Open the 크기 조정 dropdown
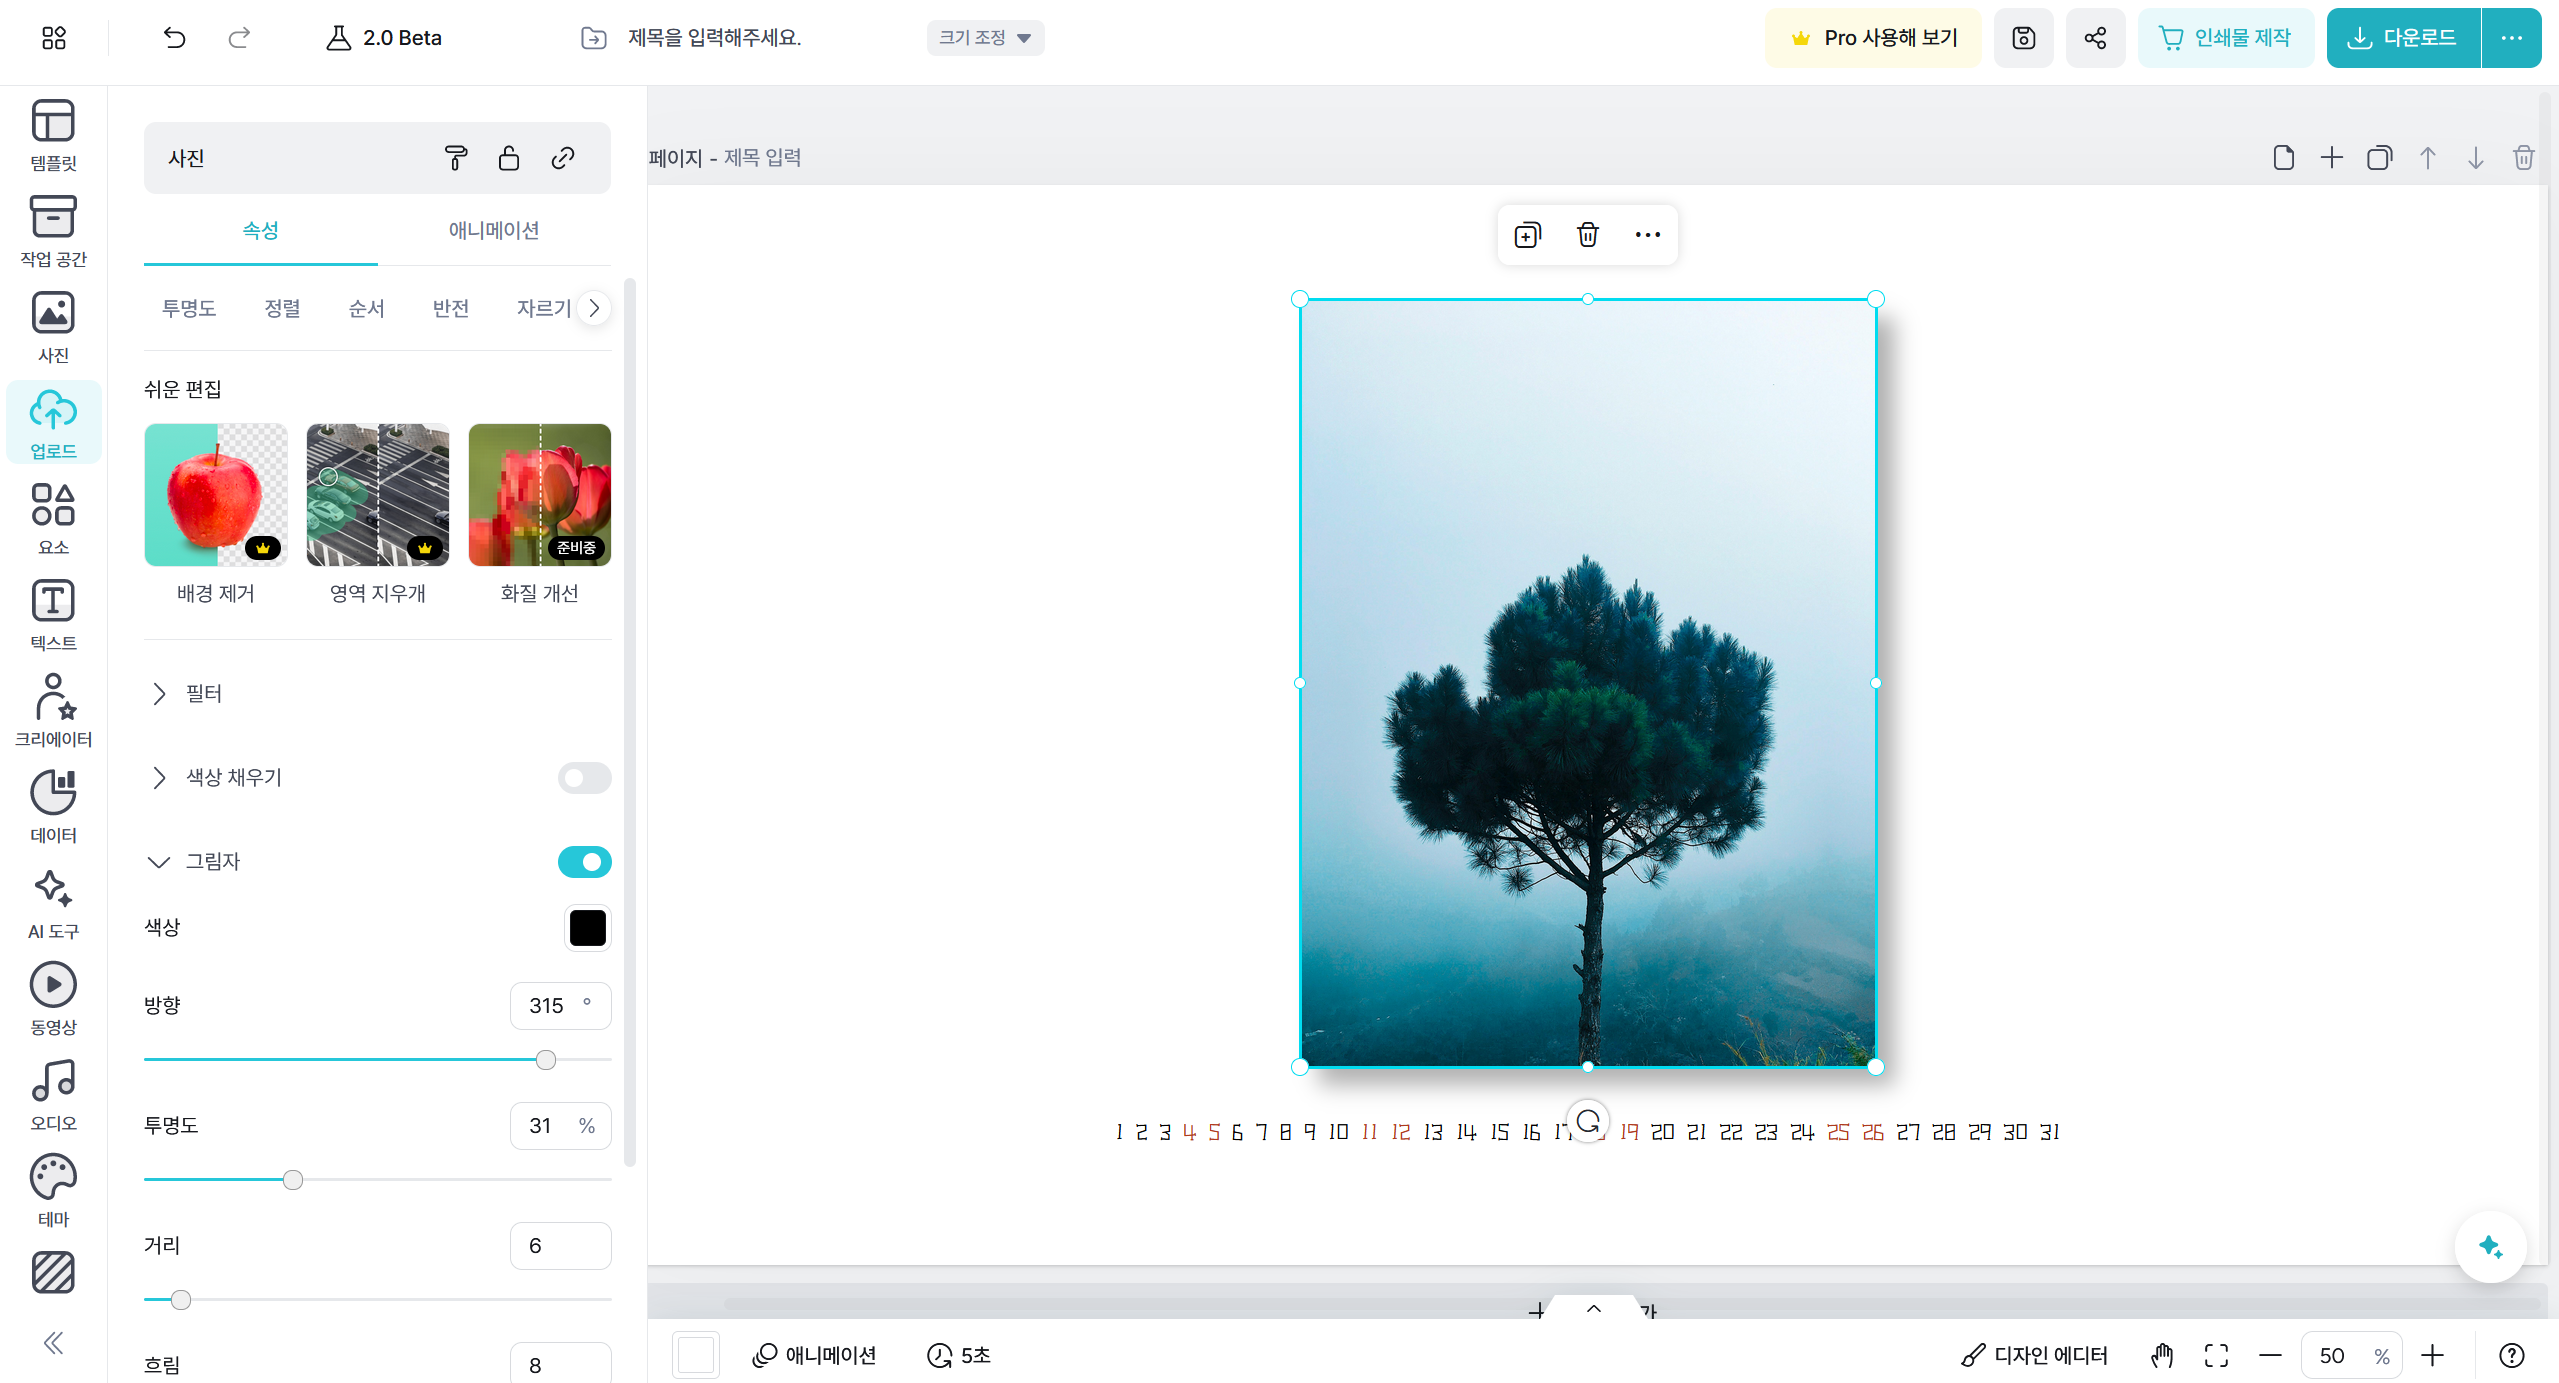The height and width of the screenshot is (1383, 2559). point(985,38)
